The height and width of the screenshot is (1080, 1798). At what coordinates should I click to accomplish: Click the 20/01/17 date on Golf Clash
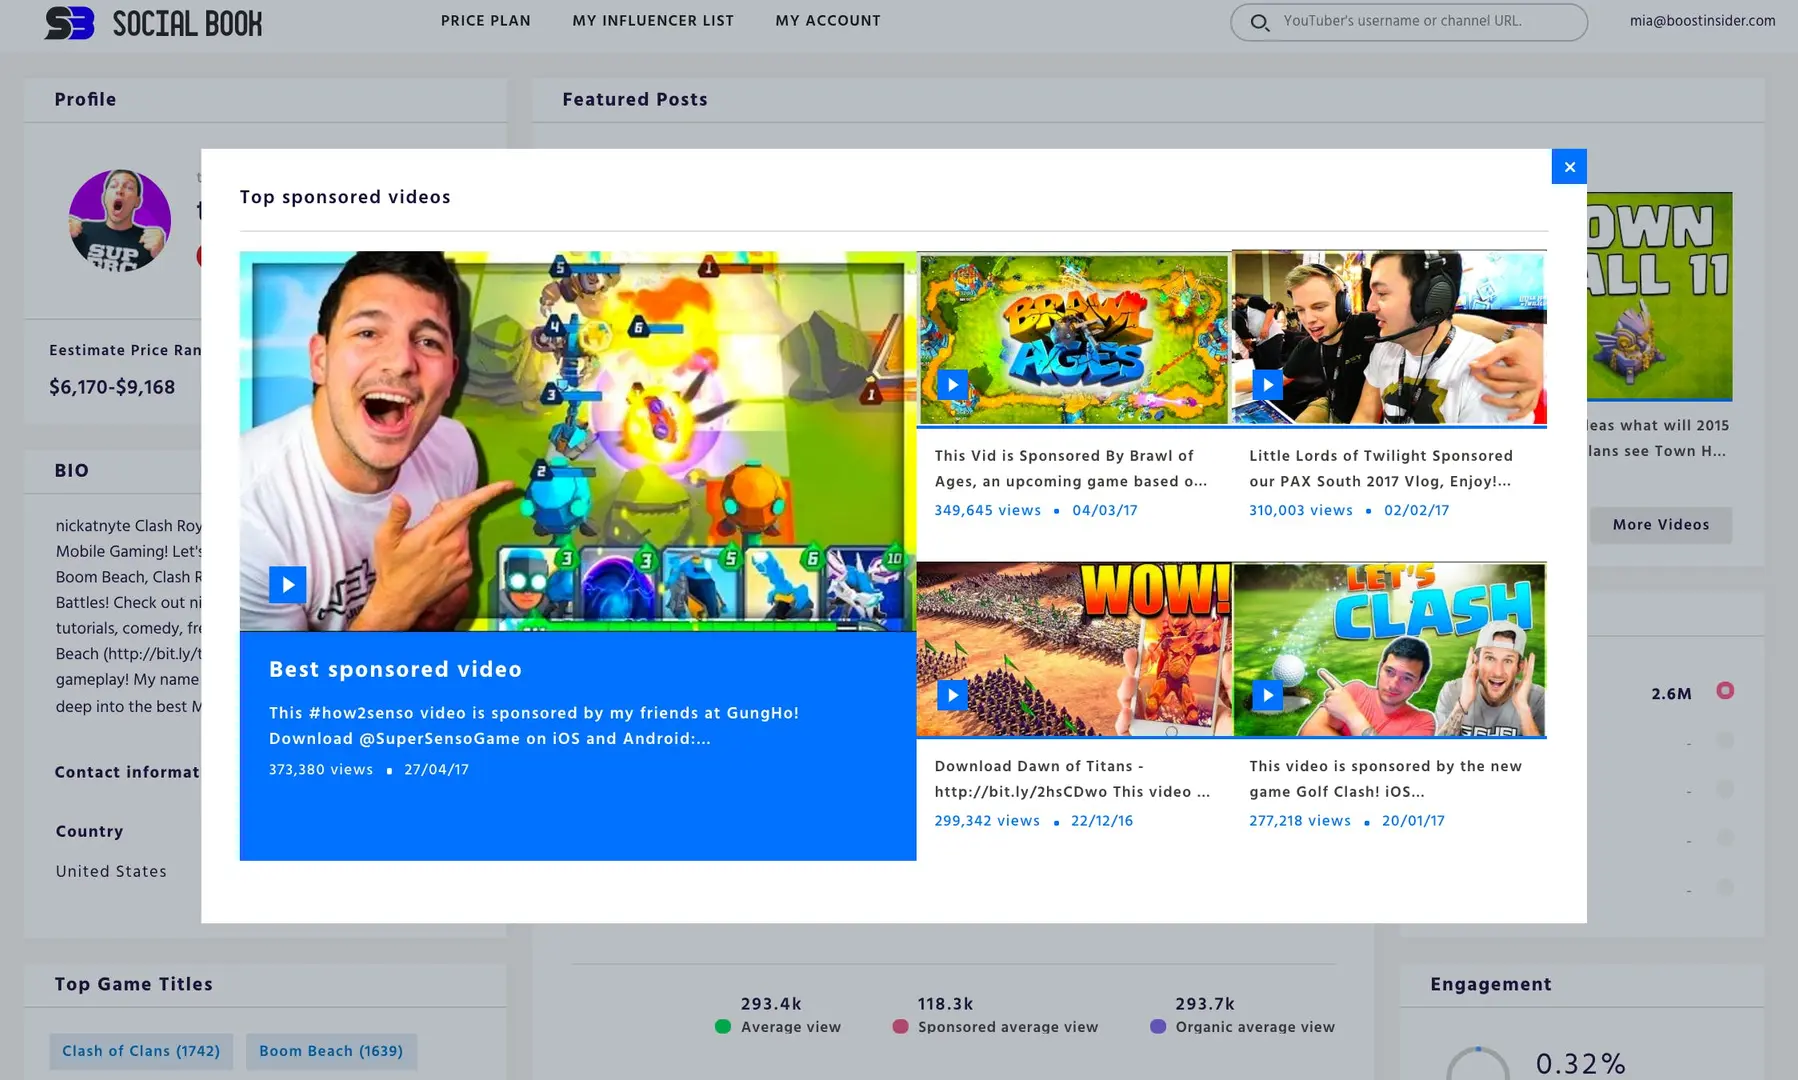pyautogui.click(x=1413, y=821)
